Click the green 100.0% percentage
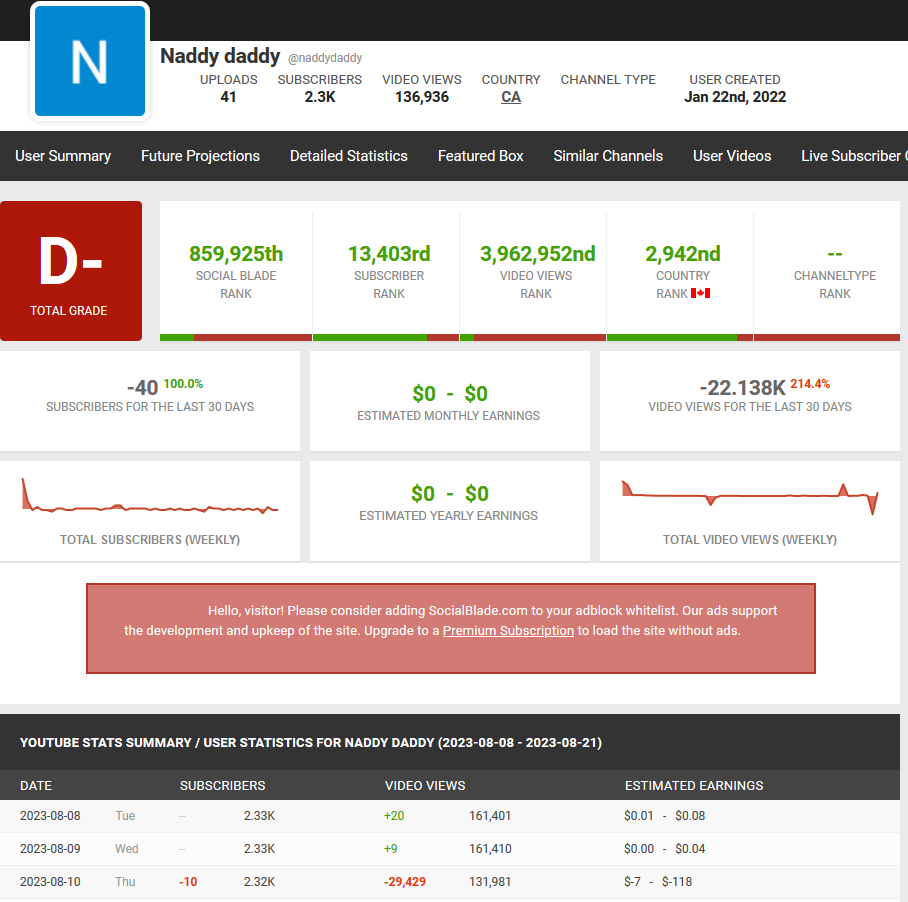This screenshot has width=908, height=902. (183, 384)
